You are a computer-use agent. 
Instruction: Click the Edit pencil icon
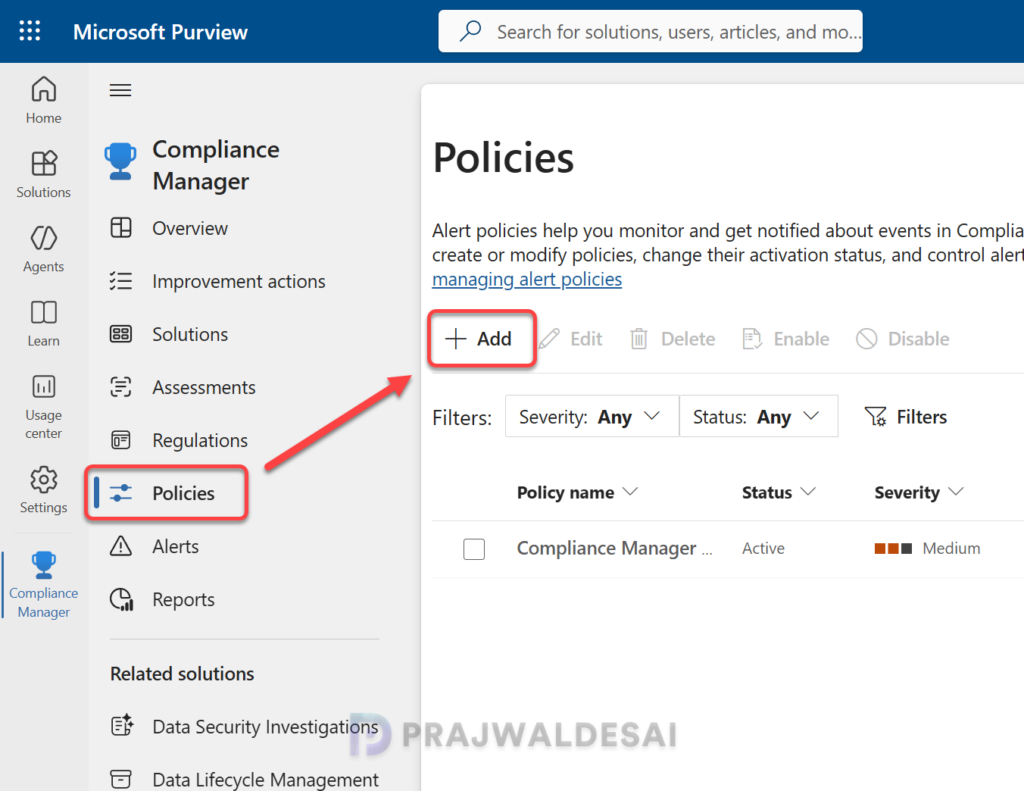coord(549,338)
